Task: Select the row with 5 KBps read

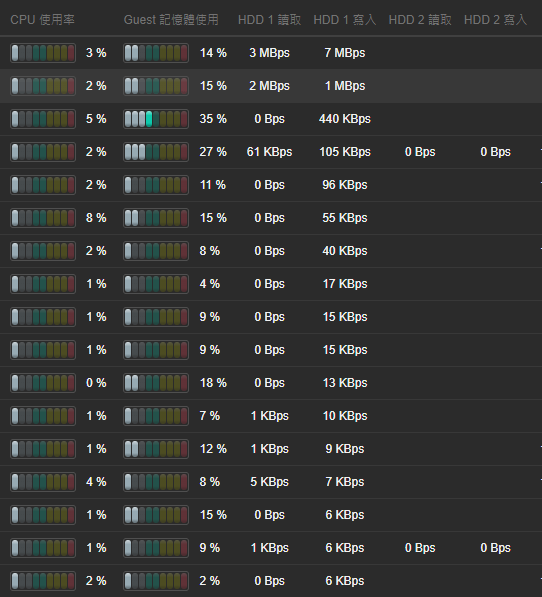Action: (271, 482)
